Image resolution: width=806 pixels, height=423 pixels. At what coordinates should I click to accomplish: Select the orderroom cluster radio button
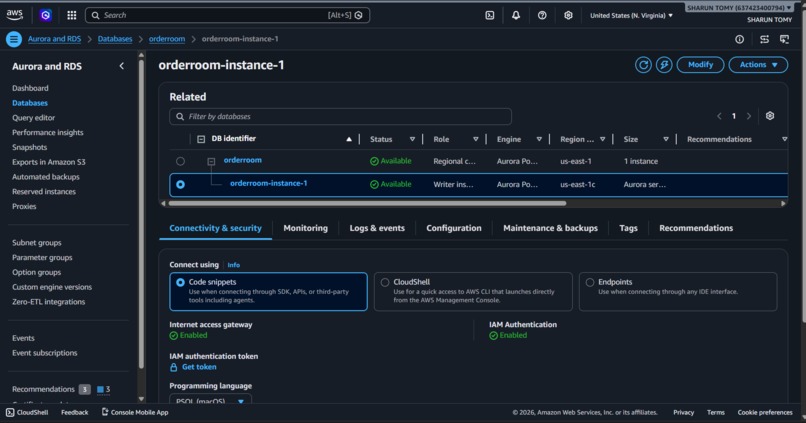pyautogui.click(x=180, y=161)
